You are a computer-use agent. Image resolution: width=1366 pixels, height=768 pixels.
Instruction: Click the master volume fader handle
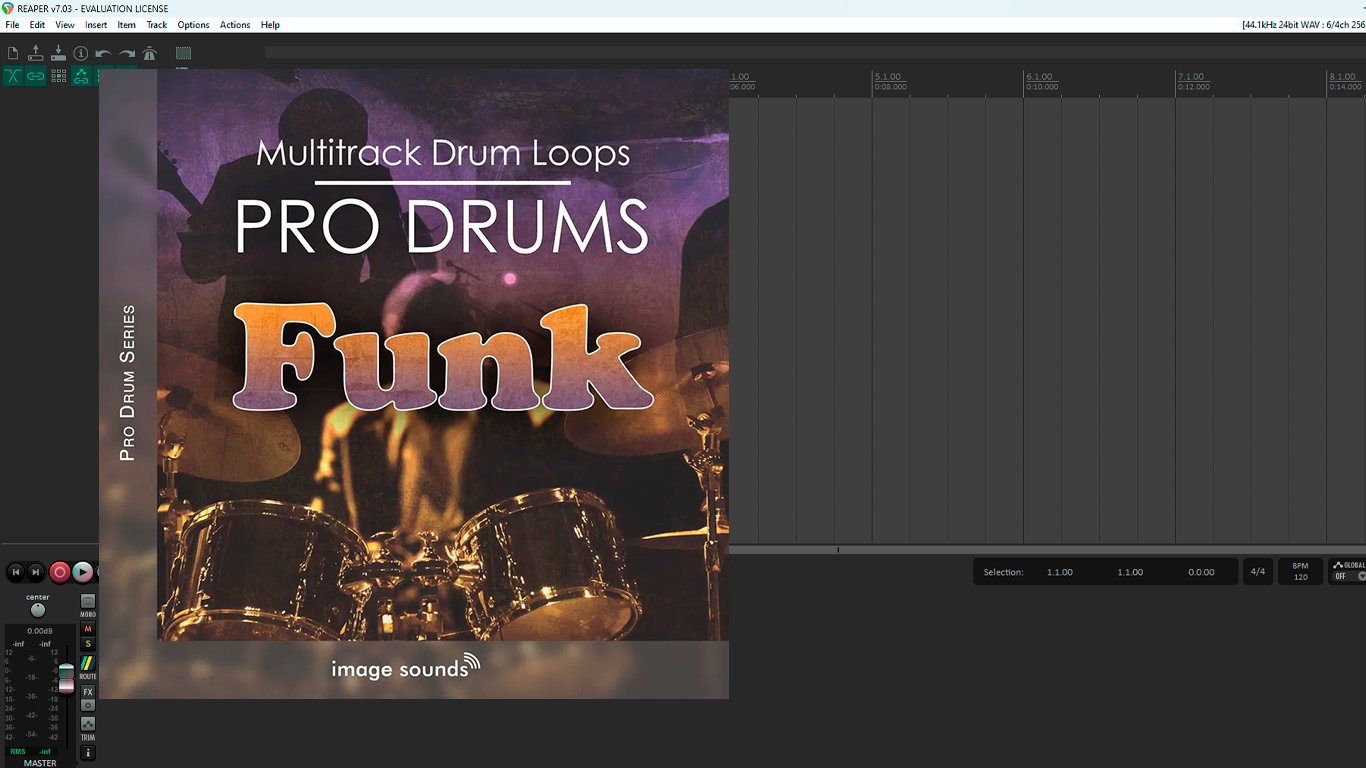click(x=66, y=678)
